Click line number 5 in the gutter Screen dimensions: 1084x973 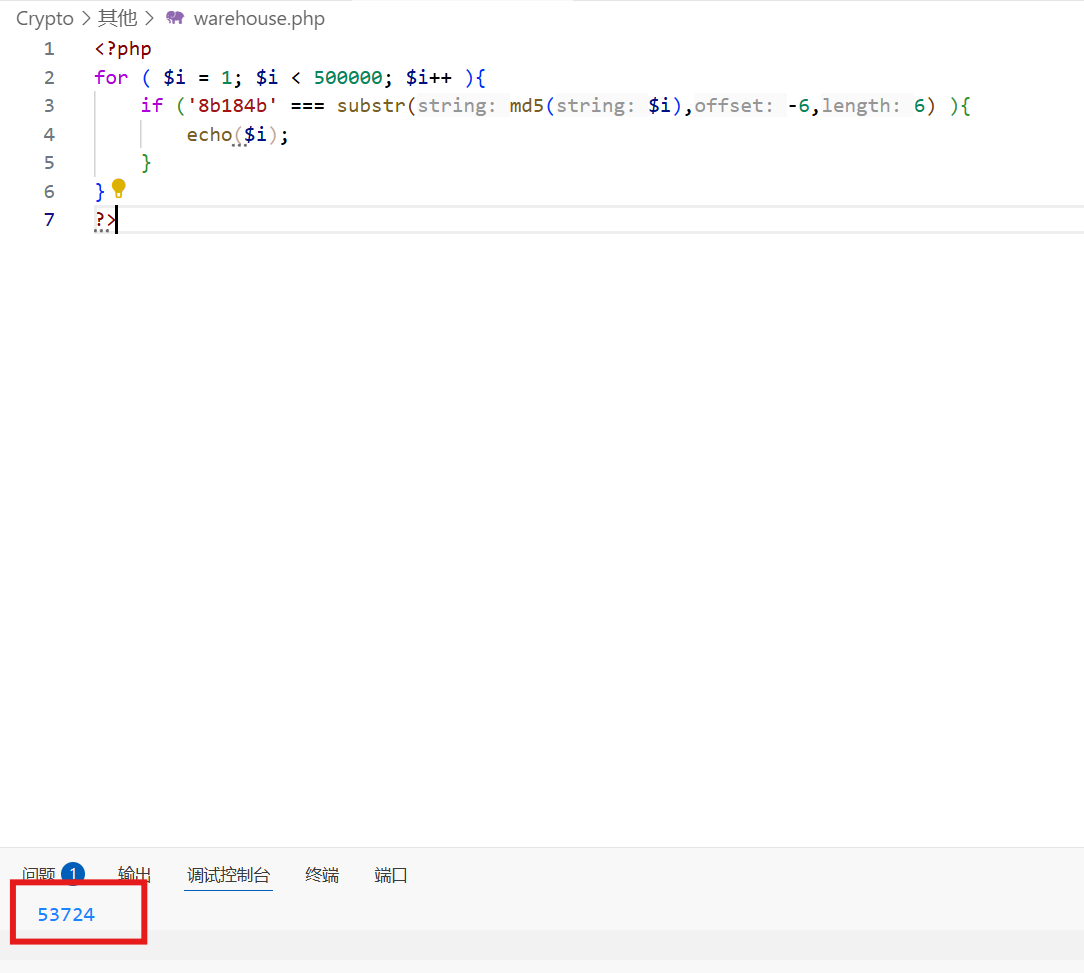tap(49, 163)
